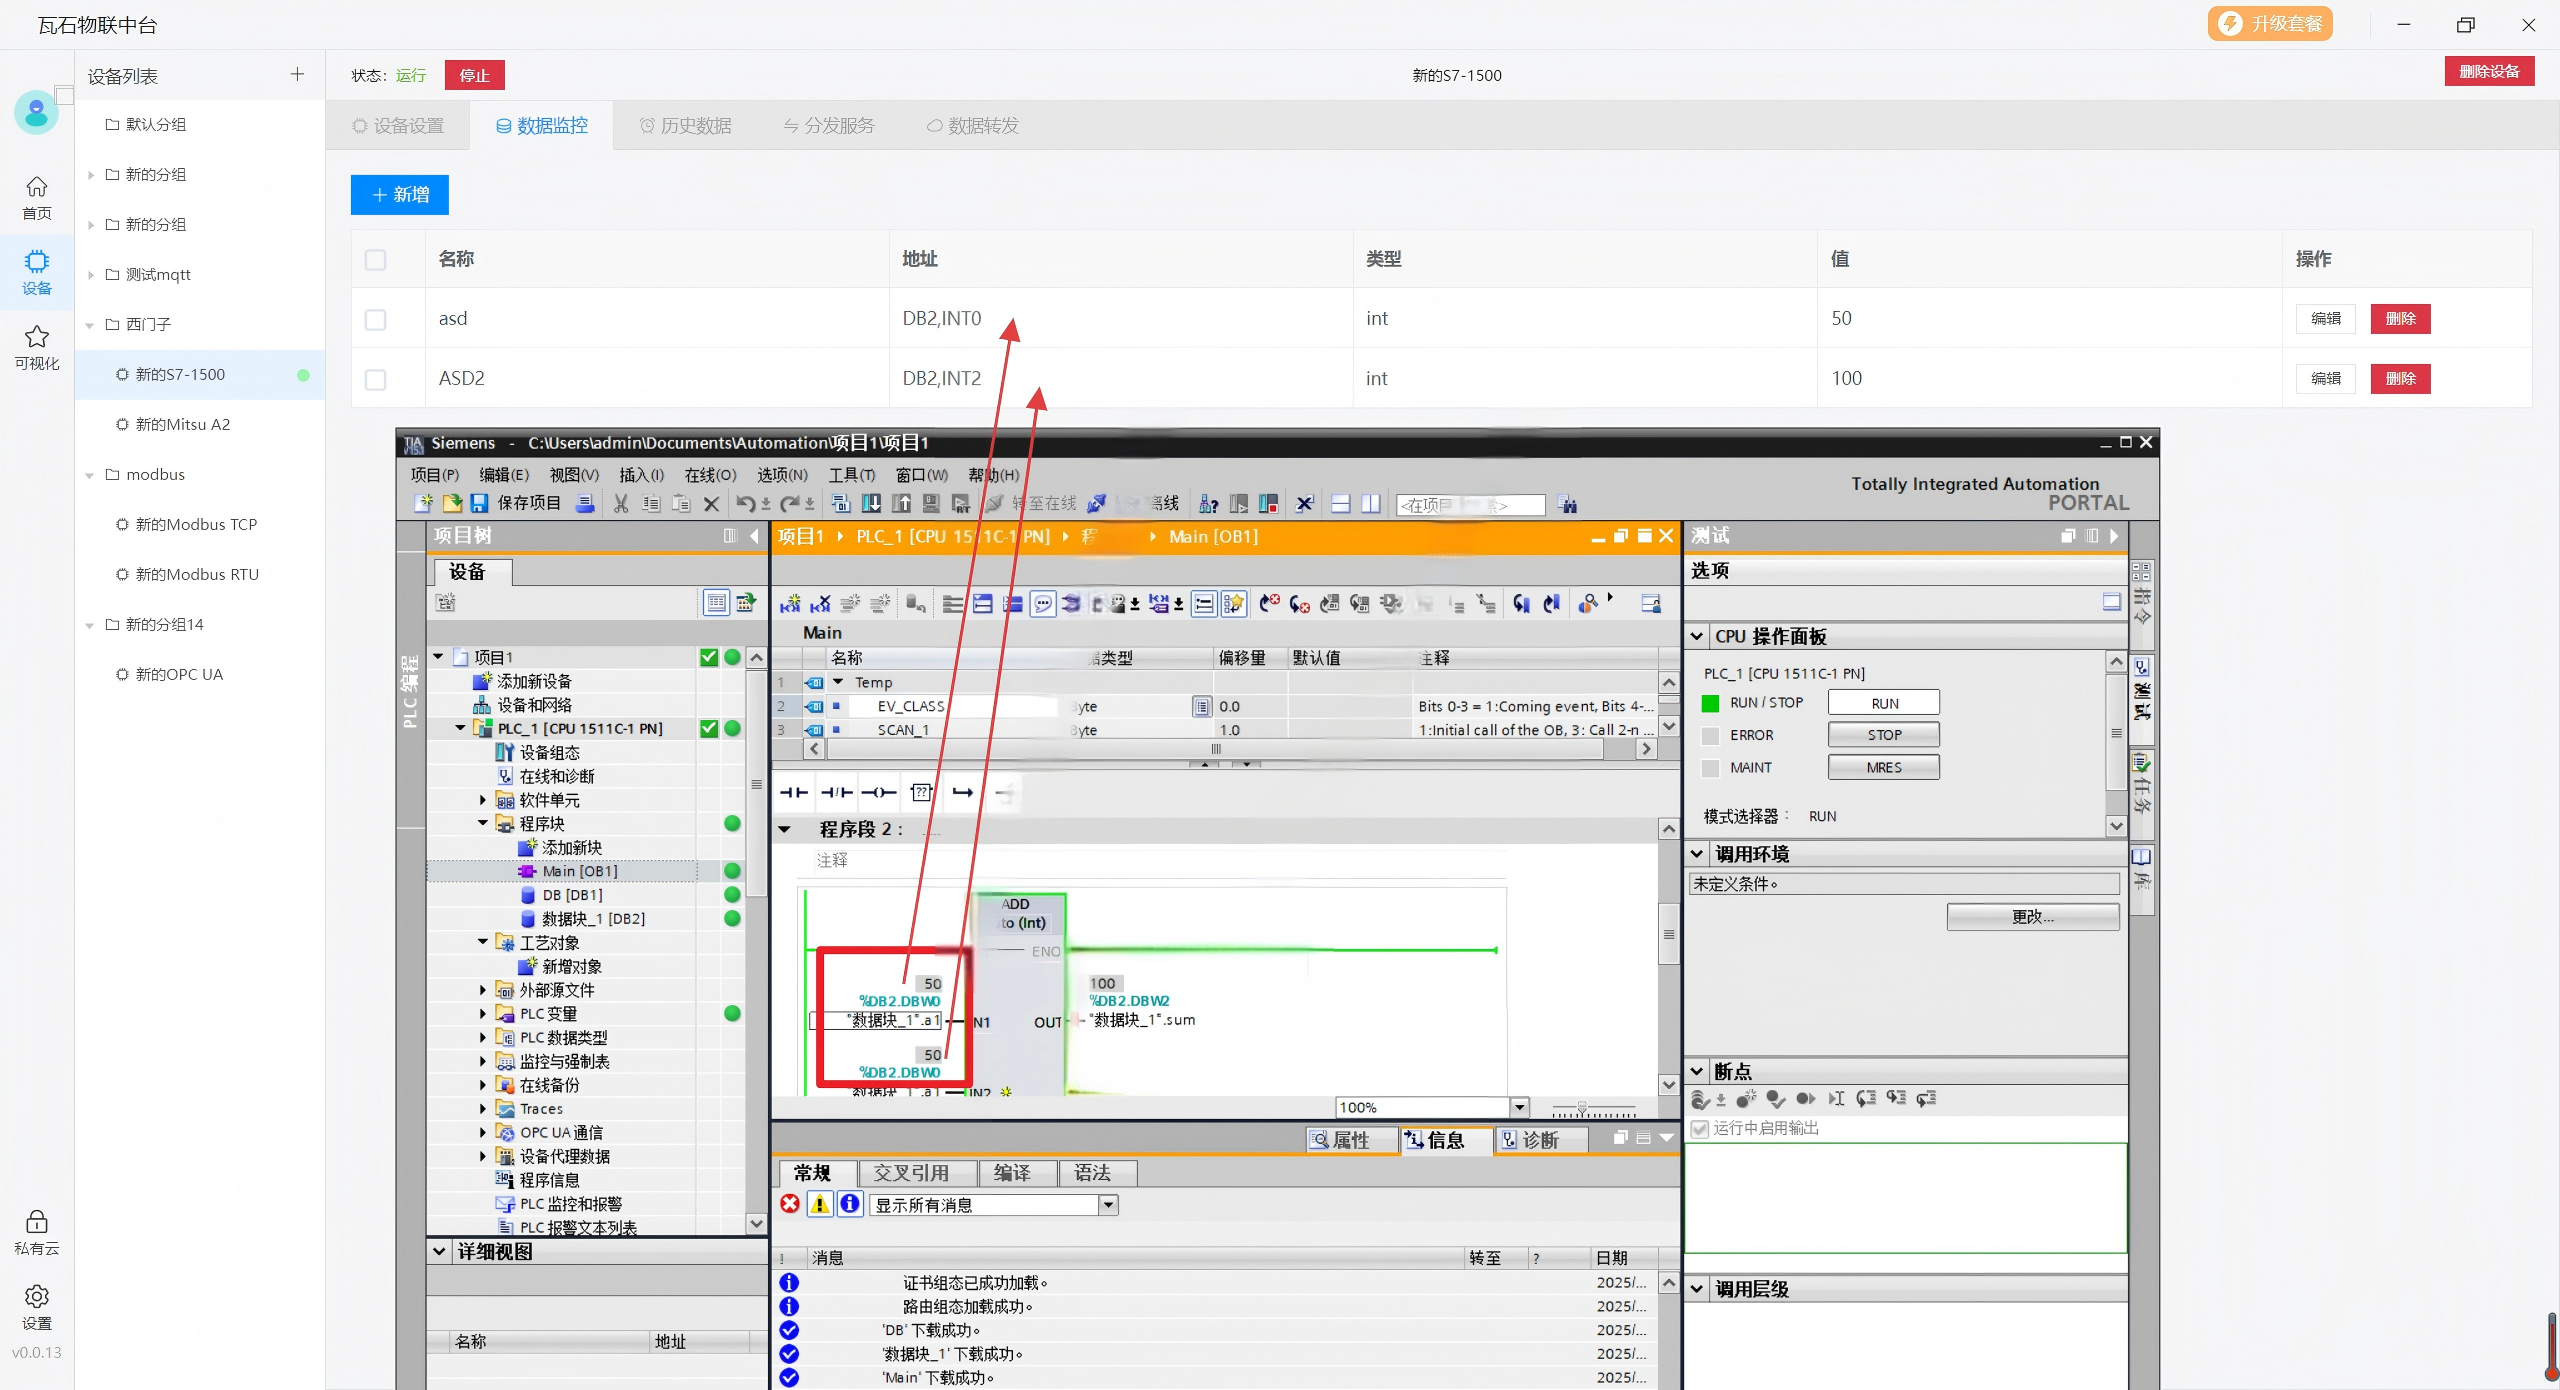The width and height of the screenshot is (2560, 1390).
Task: Collapse the 西门子 group
Action: [90, 325]
